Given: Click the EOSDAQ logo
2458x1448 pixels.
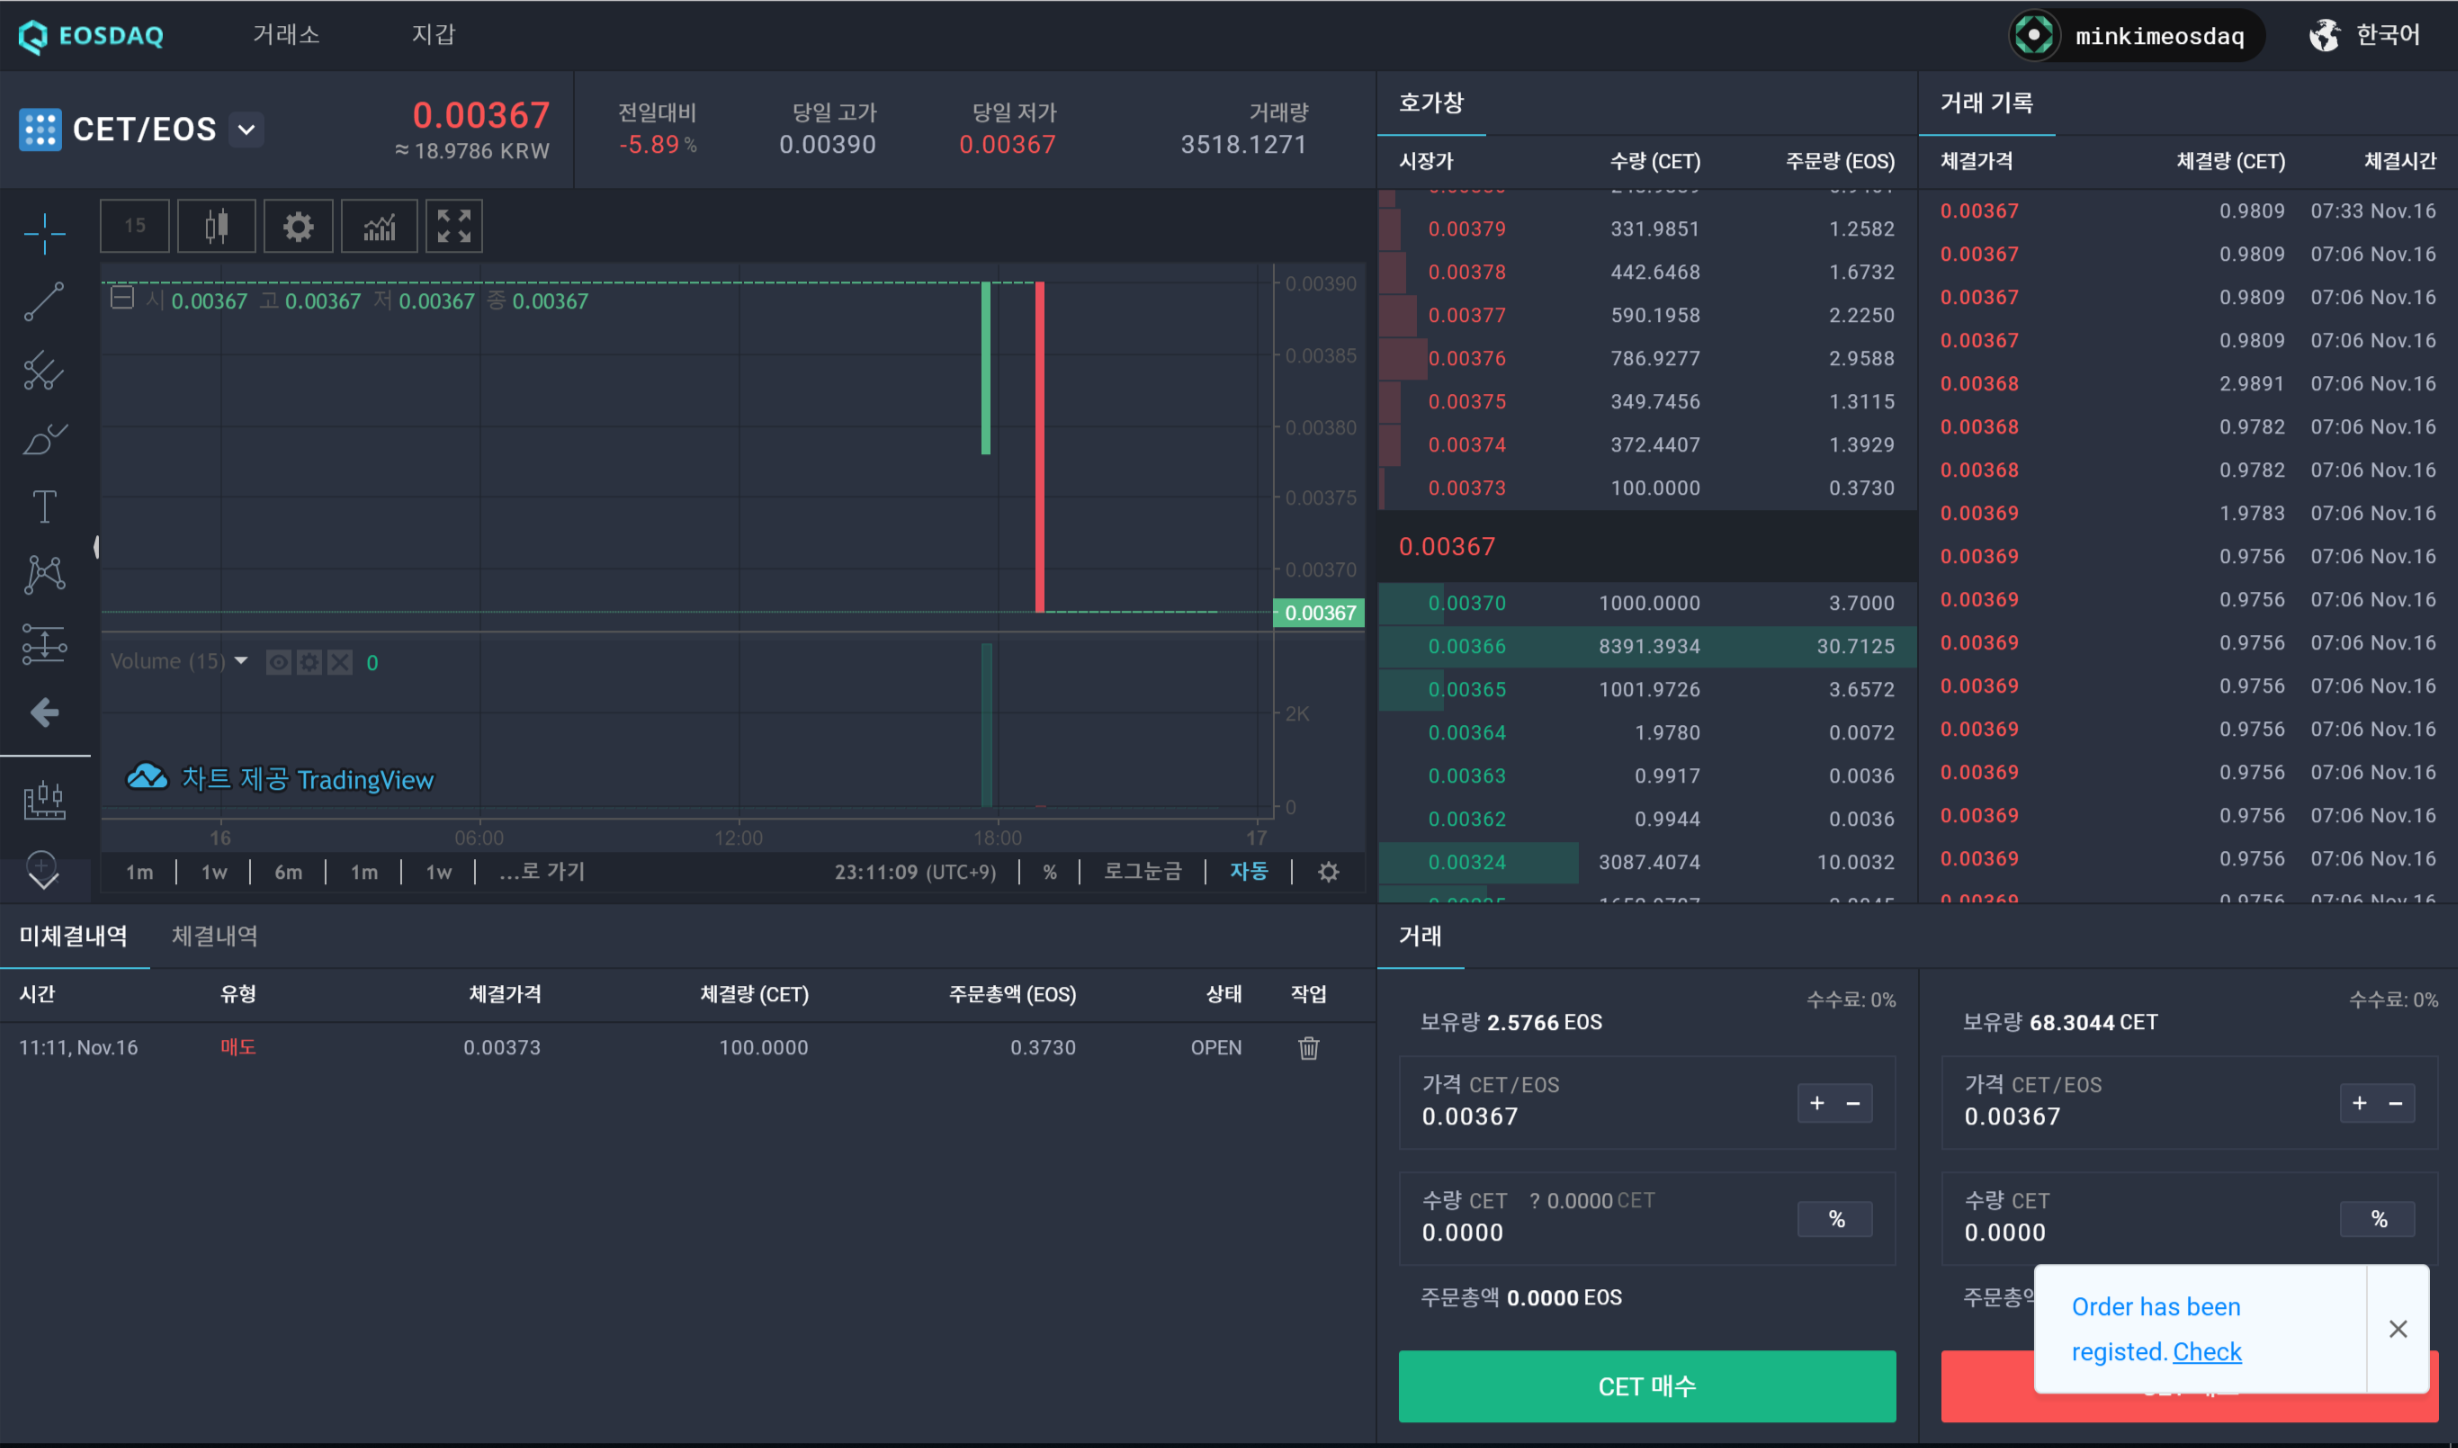Looking at the screenshot, I should click(x=91, y=36).
